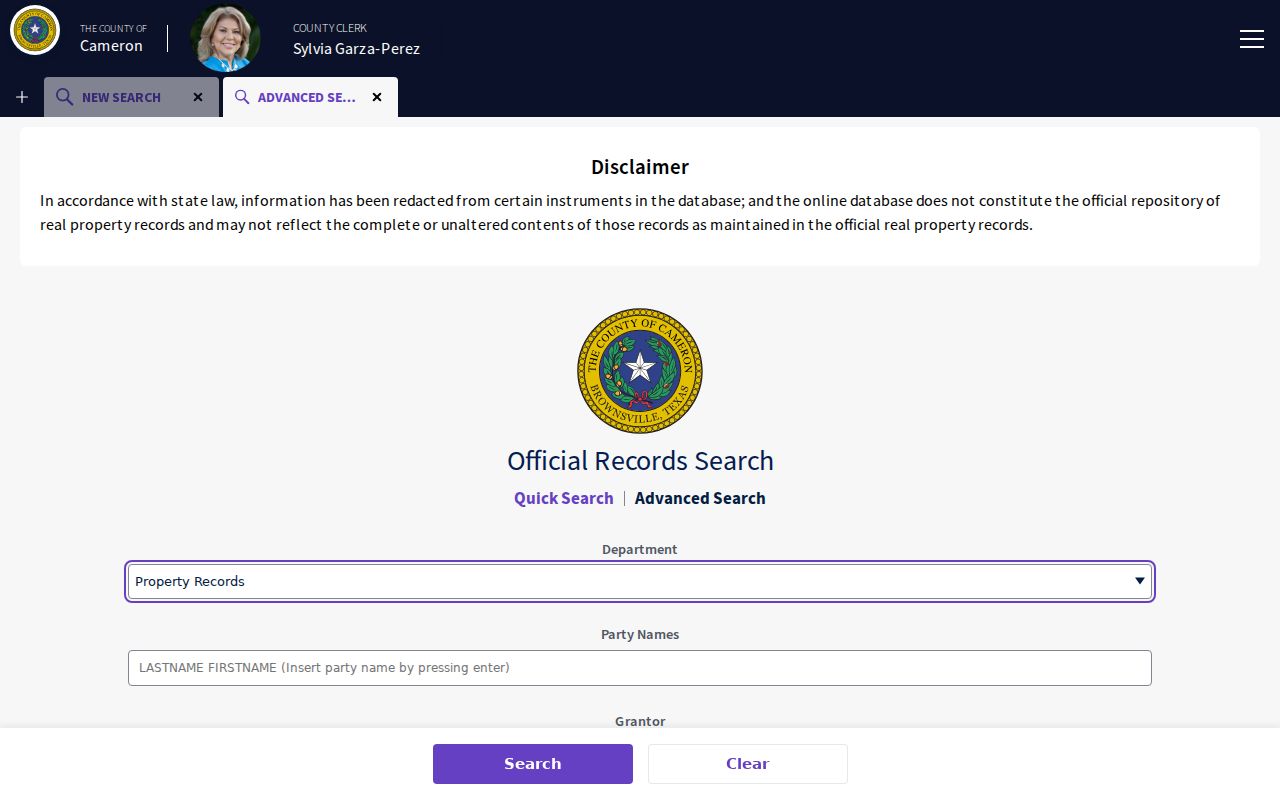This screenshot has width=1280, height=800.
Task: Close the New Search tab
Action: tap(198, 97)
